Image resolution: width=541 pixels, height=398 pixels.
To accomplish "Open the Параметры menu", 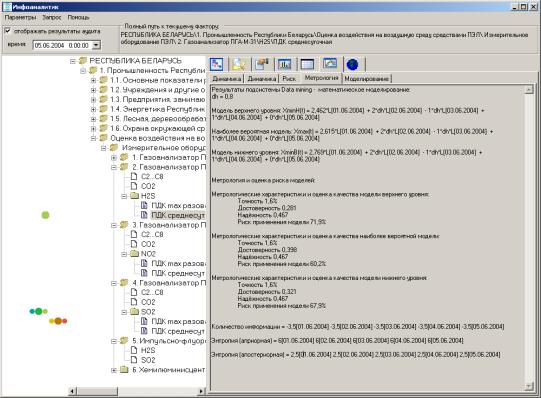I will [20, 17].
